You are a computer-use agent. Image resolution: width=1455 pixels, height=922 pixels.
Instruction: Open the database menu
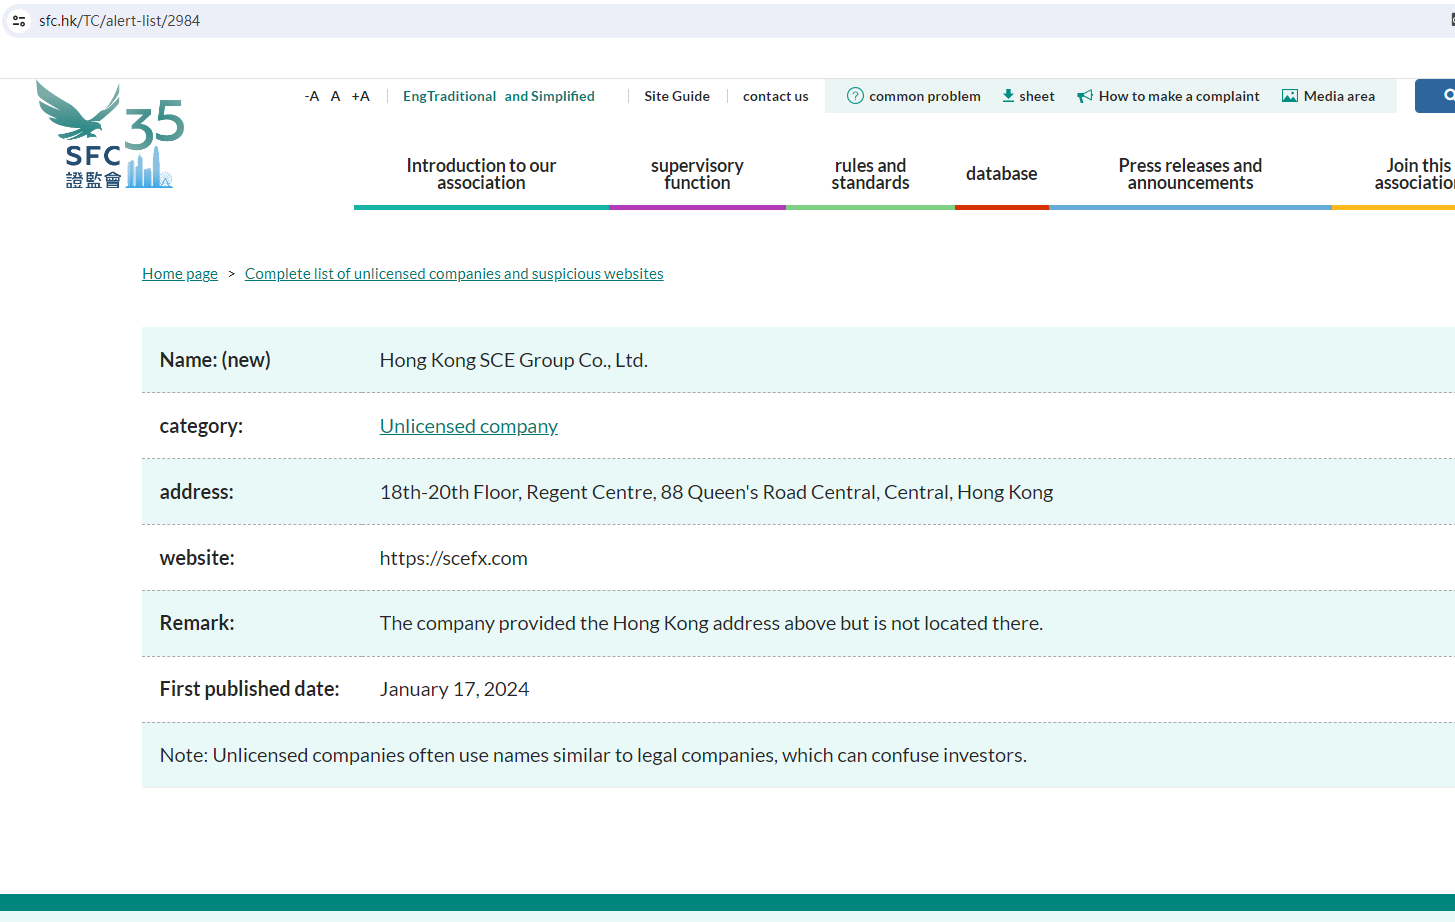click(1001, 174)
